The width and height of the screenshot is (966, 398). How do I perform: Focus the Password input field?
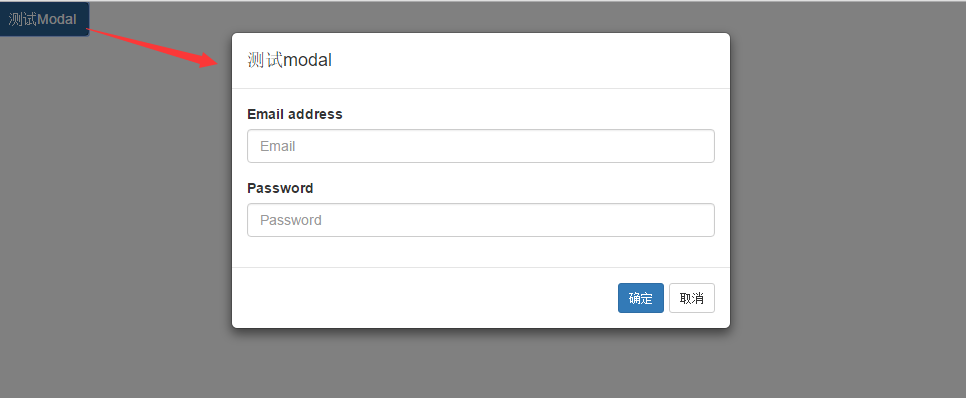[481, 220]
